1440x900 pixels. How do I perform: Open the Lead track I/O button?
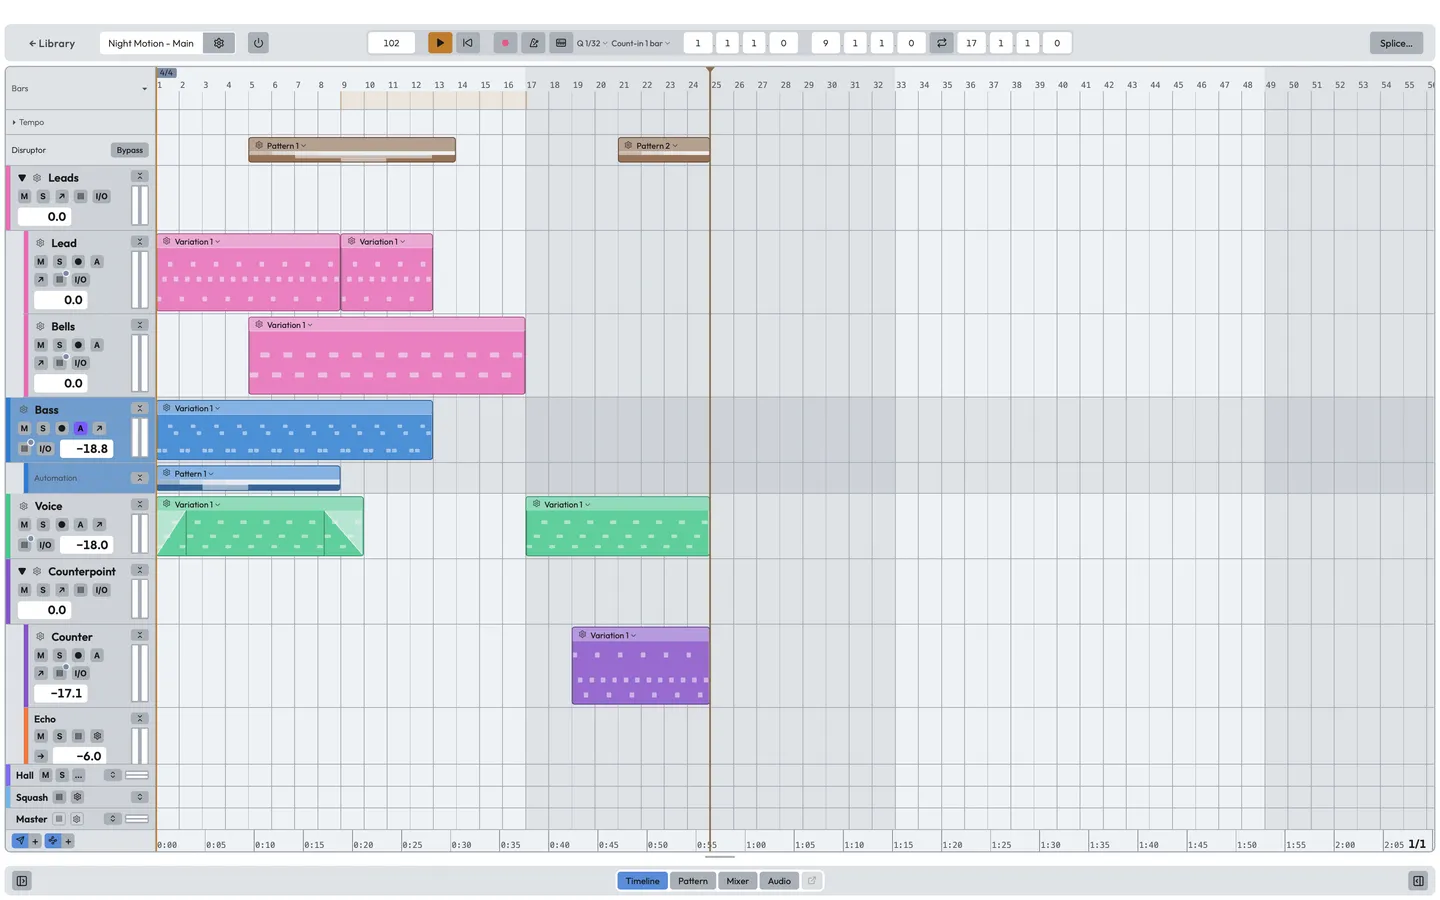tap(80, 280)
